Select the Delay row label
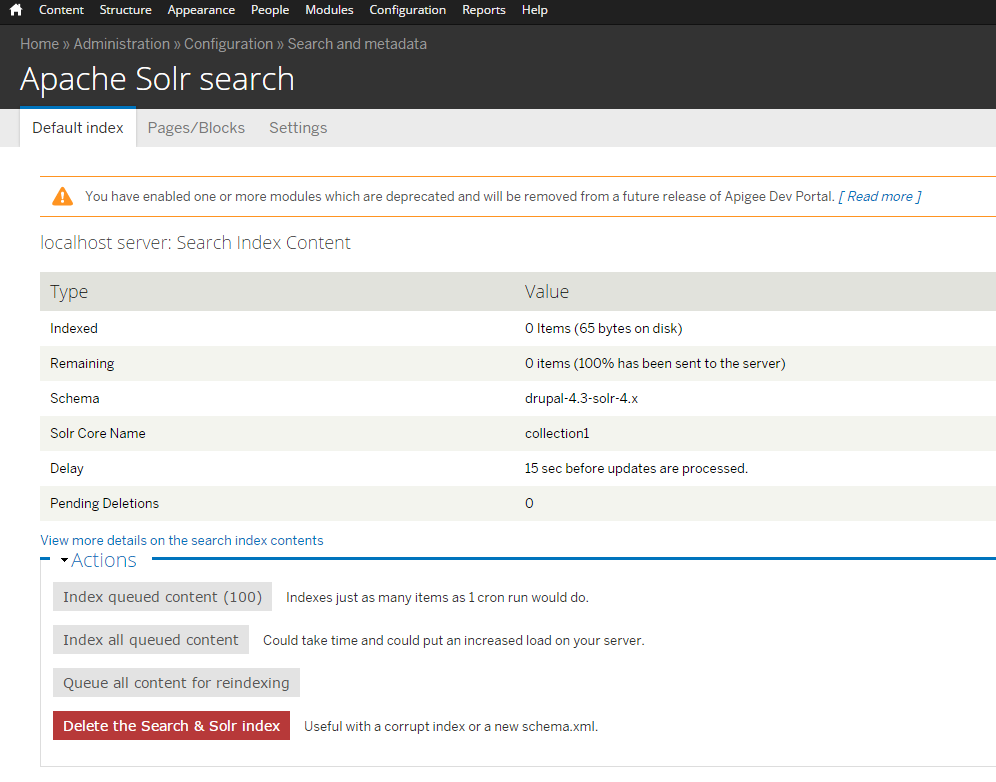The width and height of the screenshot is (996, 782). coord(67,468)
